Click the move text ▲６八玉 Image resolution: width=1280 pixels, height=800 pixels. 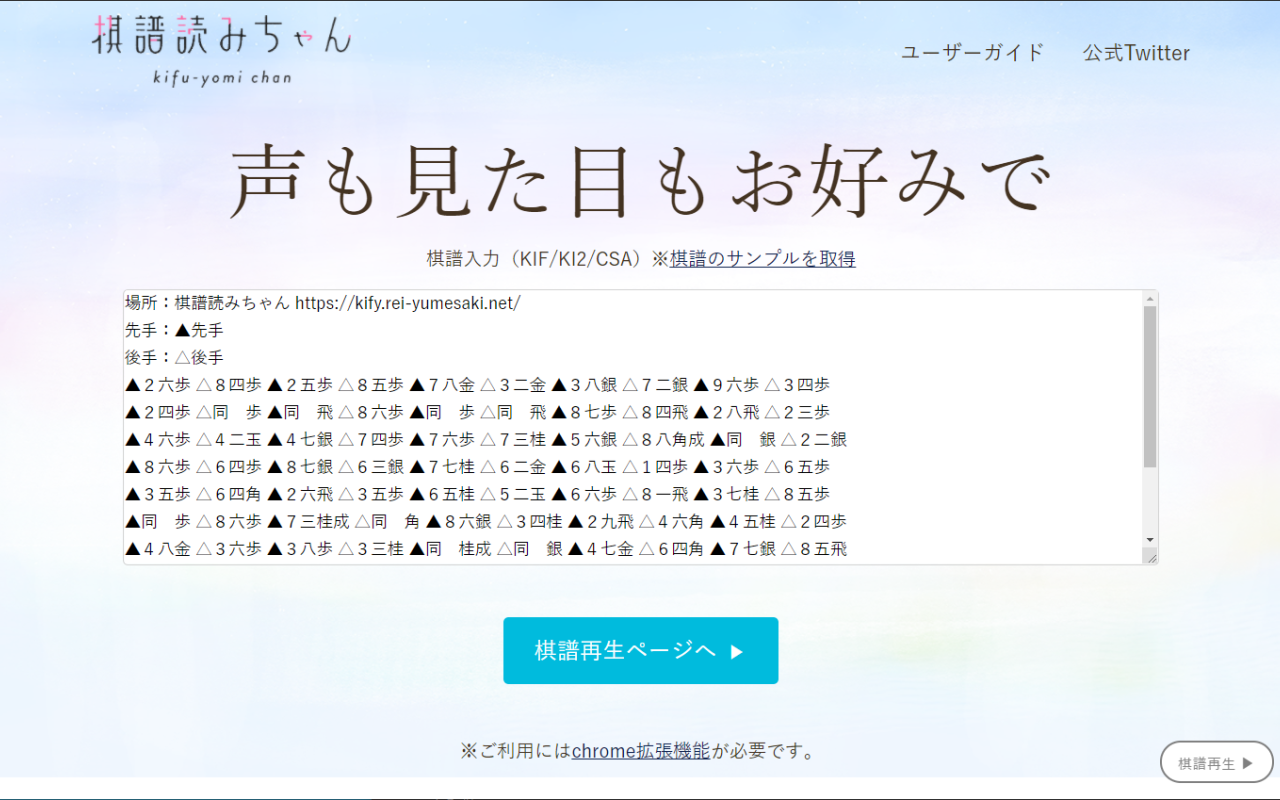[x=584, y=467]
